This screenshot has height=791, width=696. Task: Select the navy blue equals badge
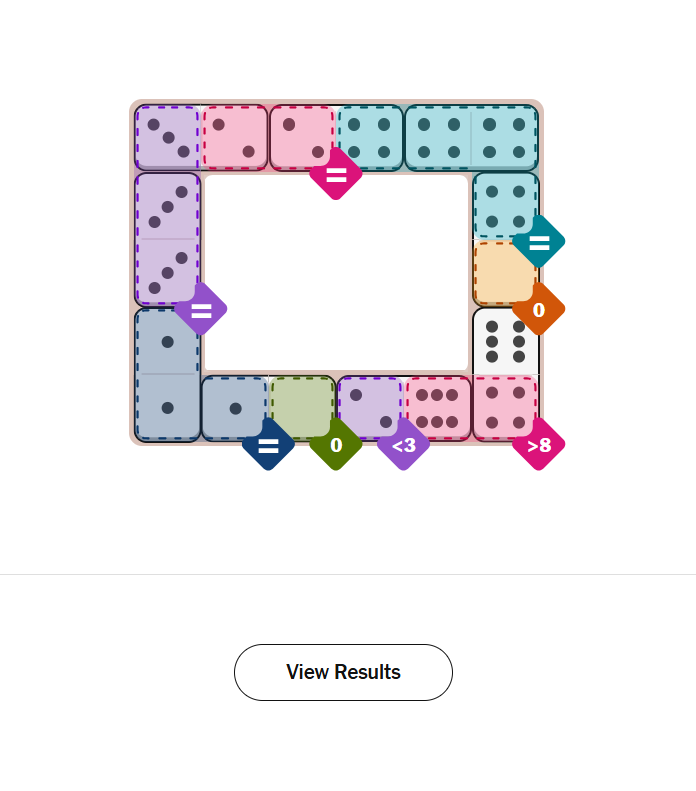[268, 444]
